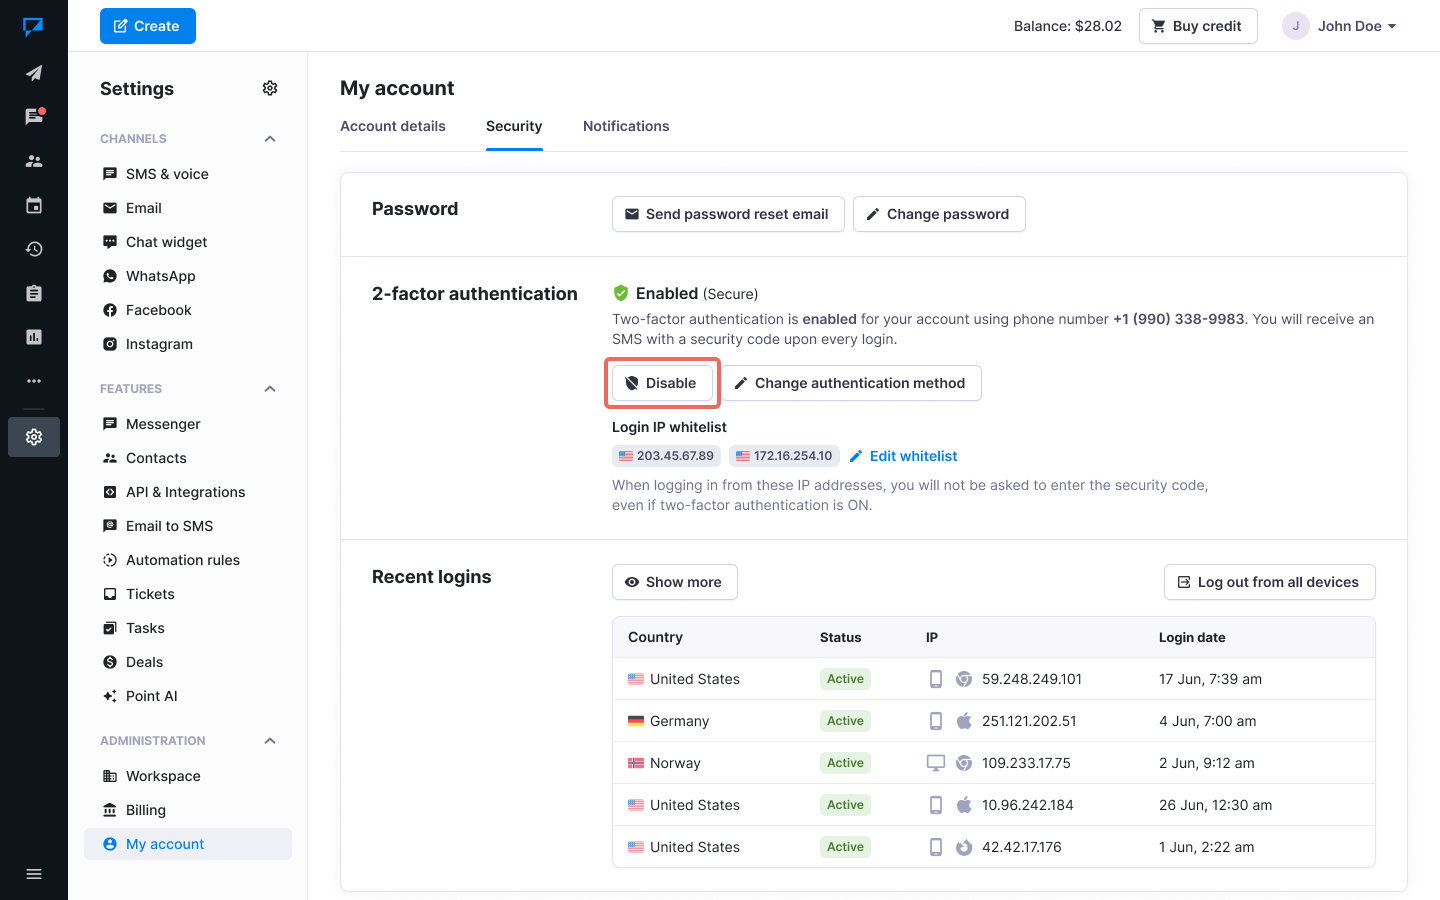Click Edit whitelist link
This screenshot has height=900, width=1440.
tap(903, 455)
